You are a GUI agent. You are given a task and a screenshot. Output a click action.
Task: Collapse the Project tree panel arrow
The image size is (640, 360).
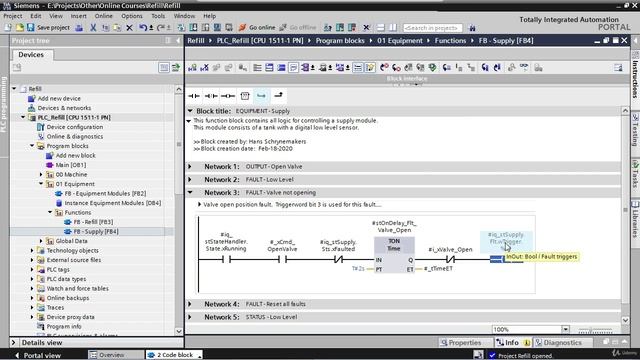[x=178, y=40]
